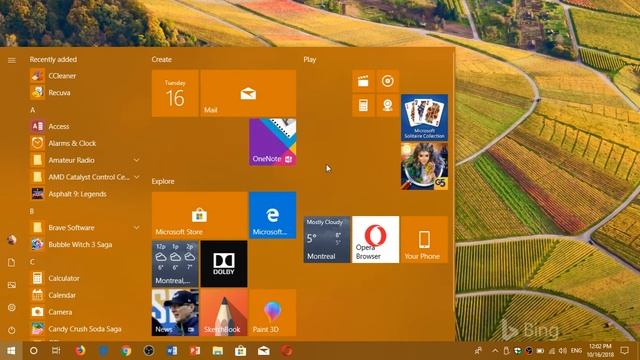Open Task View on the taskbar
Image resolution: width=640 pixels, height=360 pixels.
tap(56, 351)
